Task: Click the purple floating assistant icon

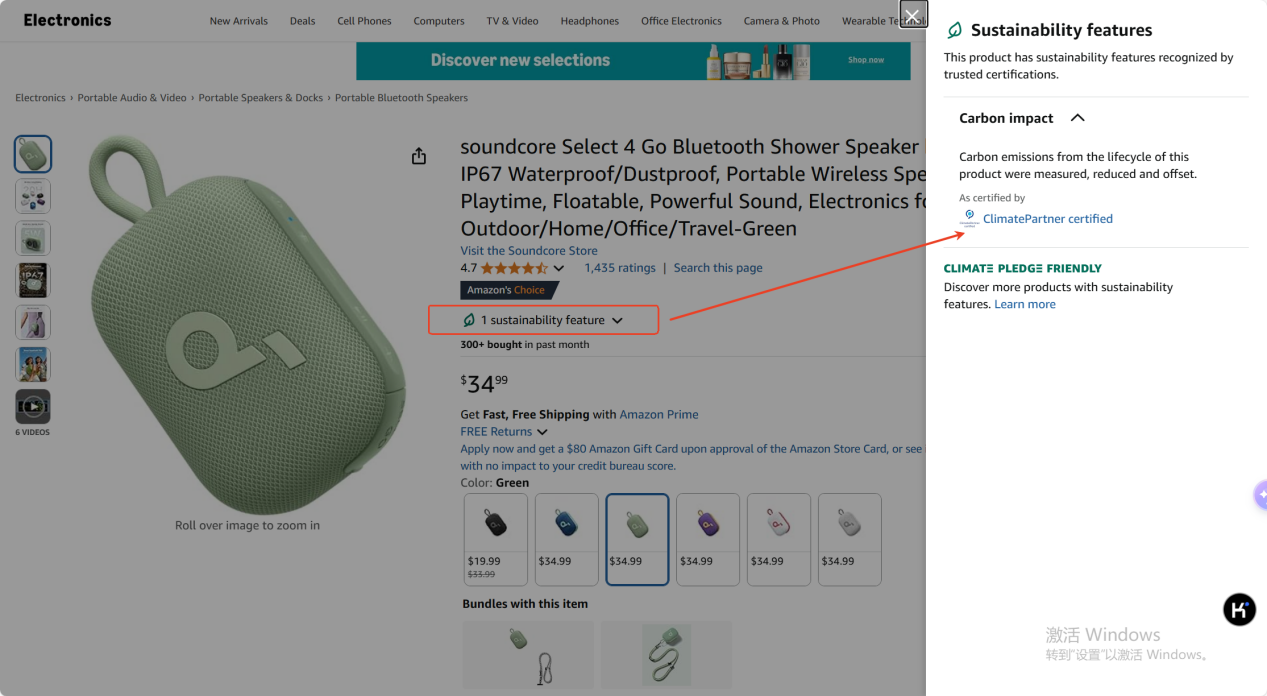Action: point(1260,495)
